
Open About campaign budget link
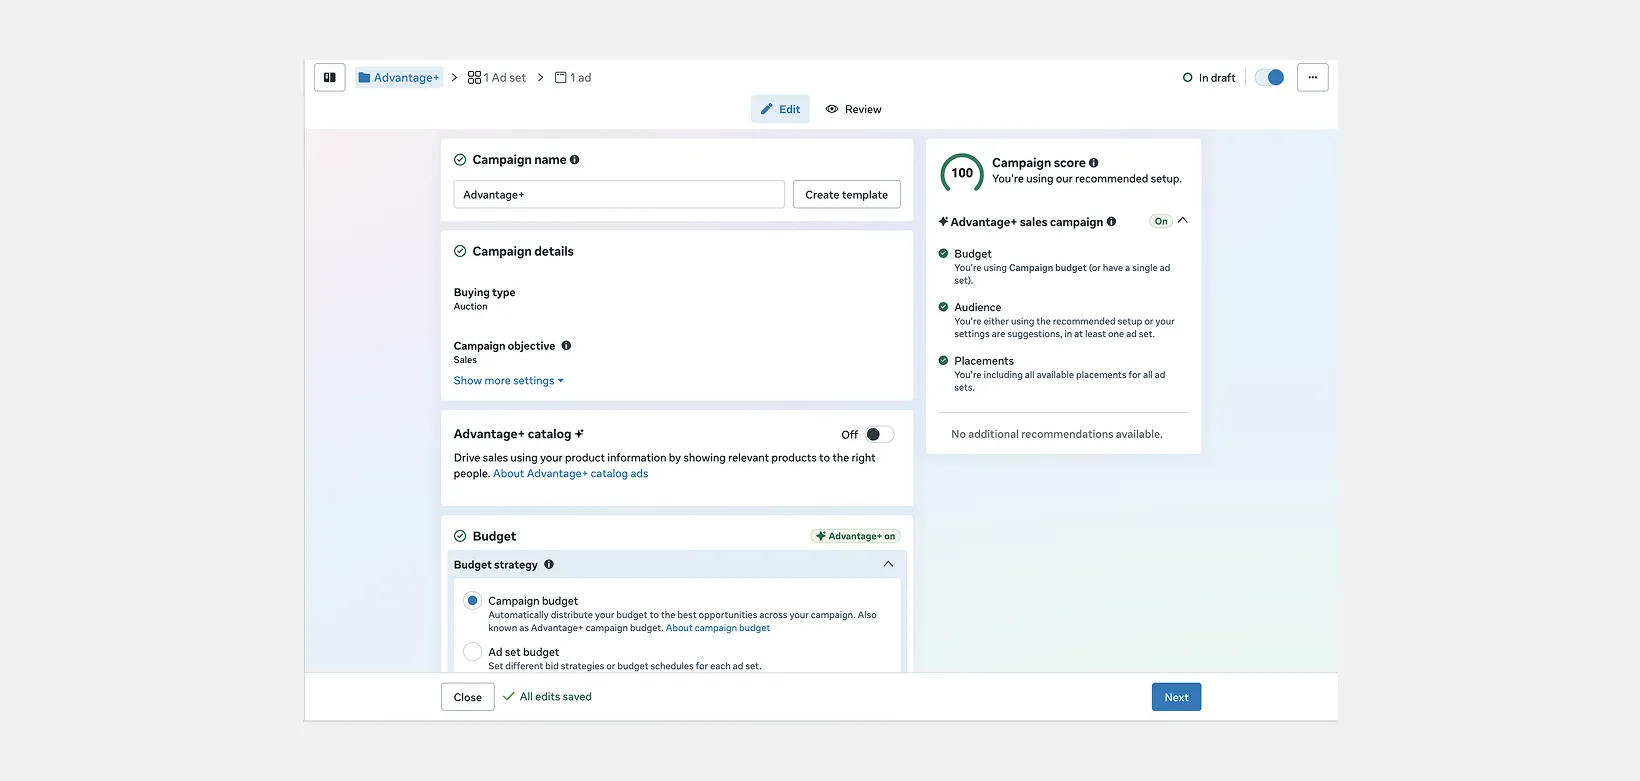(718, 628)
